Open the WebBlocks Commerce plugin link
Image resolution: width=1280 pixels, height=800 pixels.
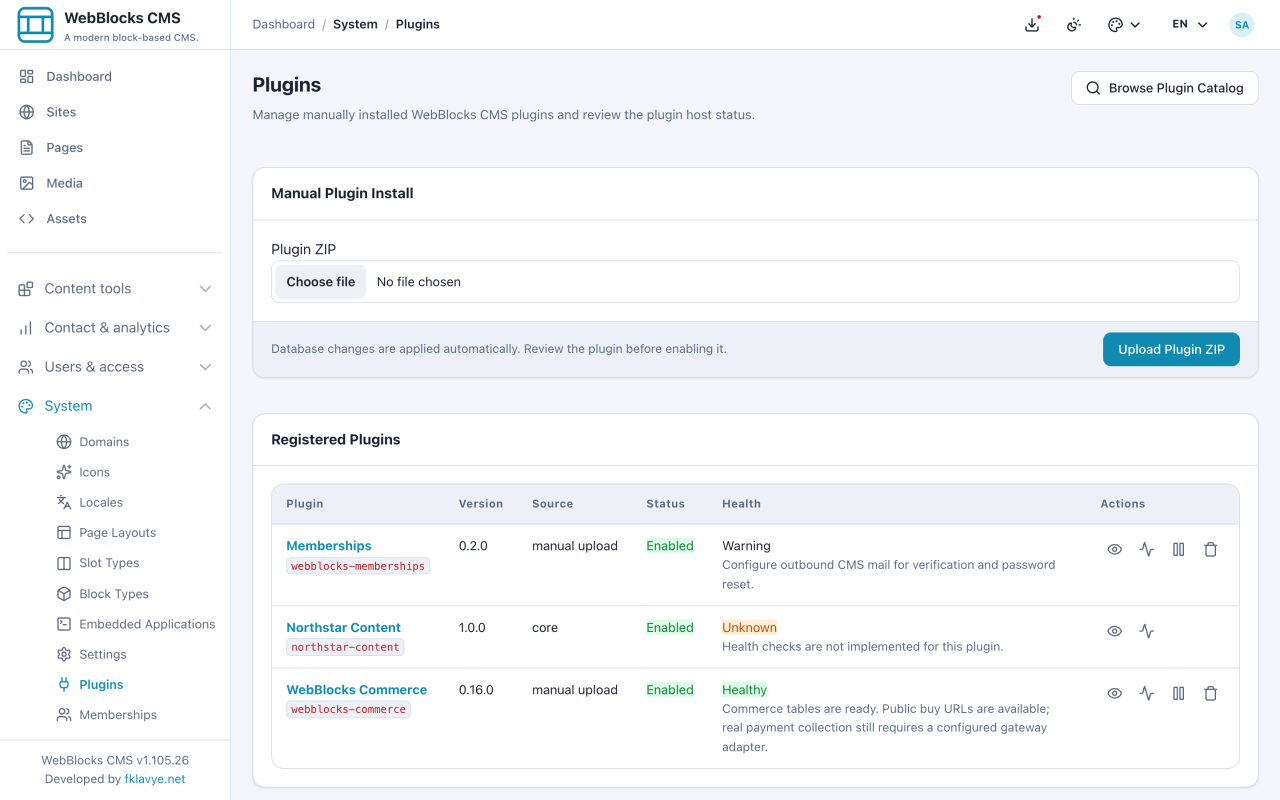356,690
